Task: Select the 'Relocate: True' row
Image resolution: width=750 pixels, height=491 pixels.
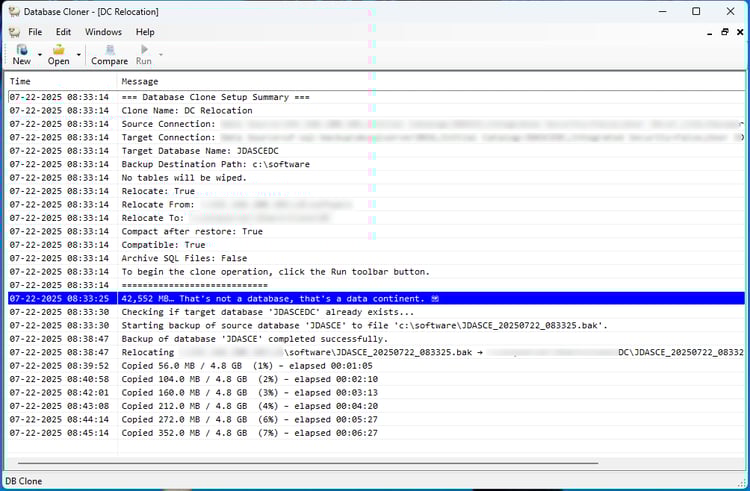Action: pyautogui.click(x=376, y=191)
